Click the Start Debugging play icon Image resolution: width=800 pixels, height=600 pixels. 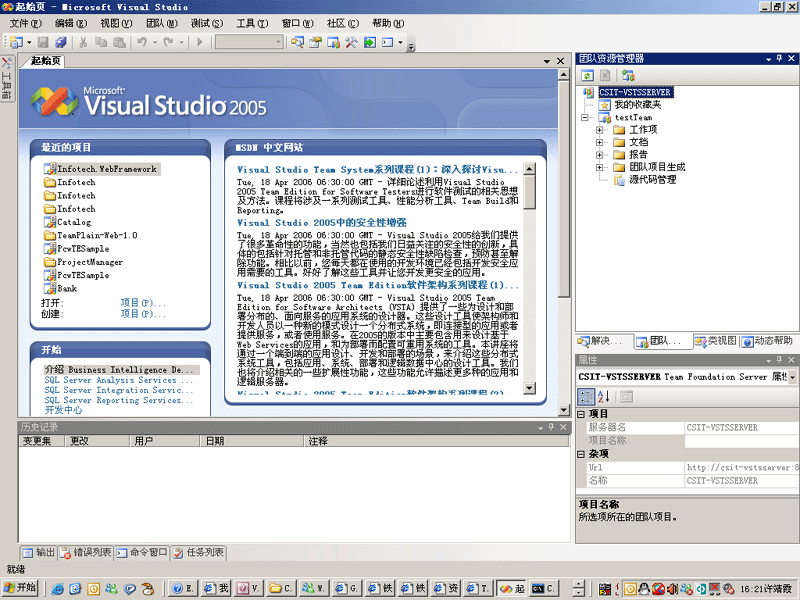200,42
